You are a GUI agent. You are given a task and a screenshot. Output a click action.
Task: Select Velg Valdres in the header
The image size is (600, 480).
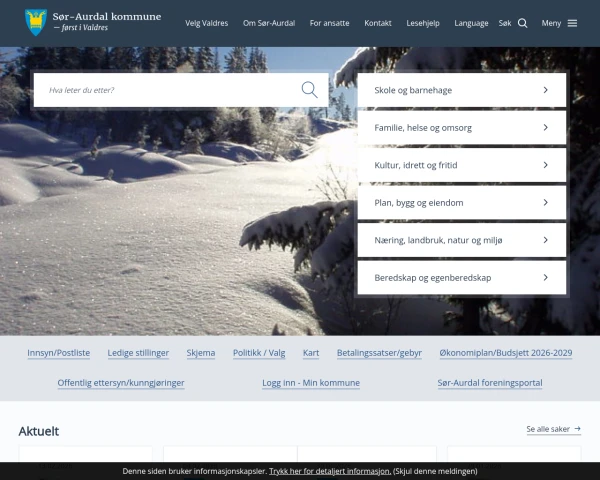pyautogui.click(x=206, y=23)
